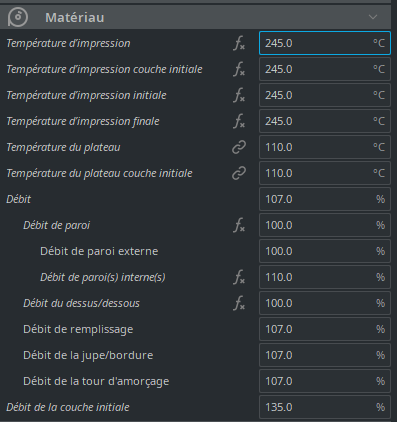This screenshot has width=397, height=422.
Task: Click the Débit de la tour d'amorçage field
Action: coord(325,381)
